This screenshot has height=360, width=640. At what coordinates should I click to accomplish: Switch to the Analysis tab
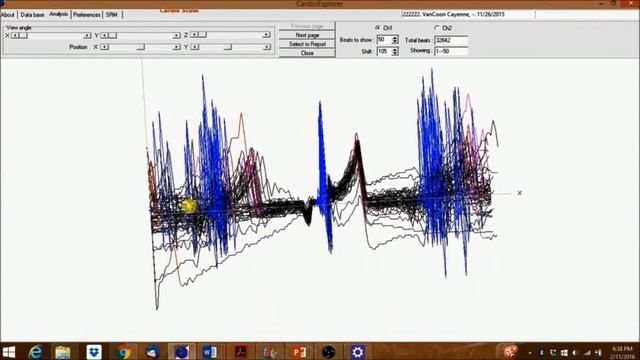tap(58, 14)
